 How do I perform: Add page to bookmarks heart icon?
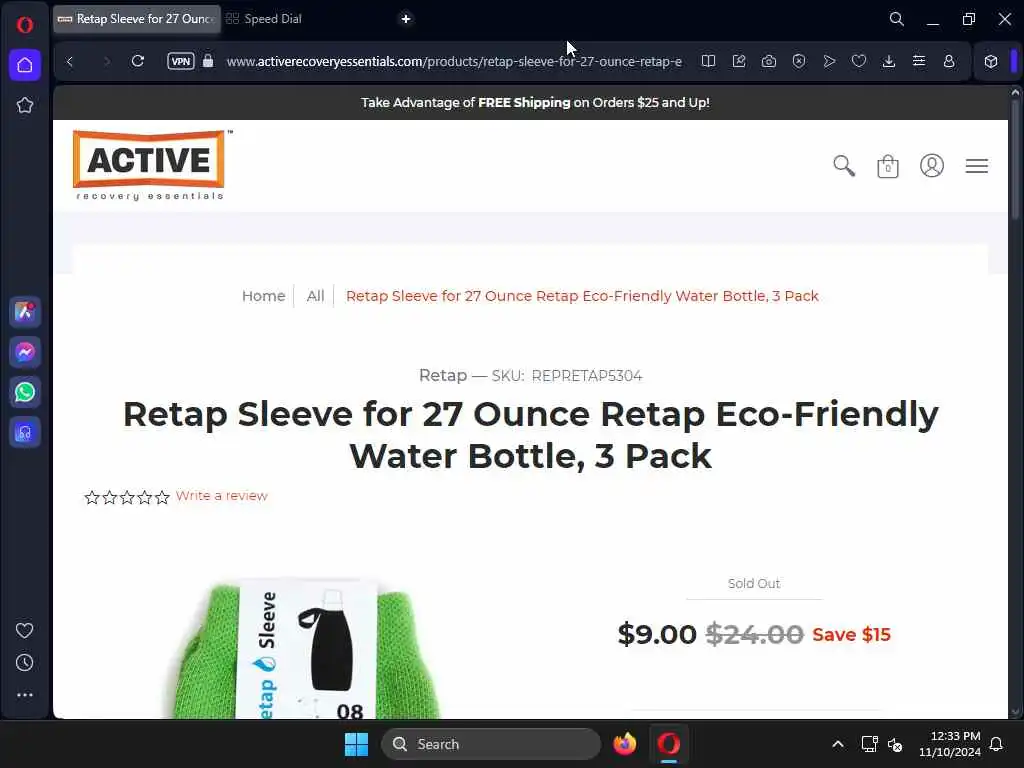tap(859, 61)
